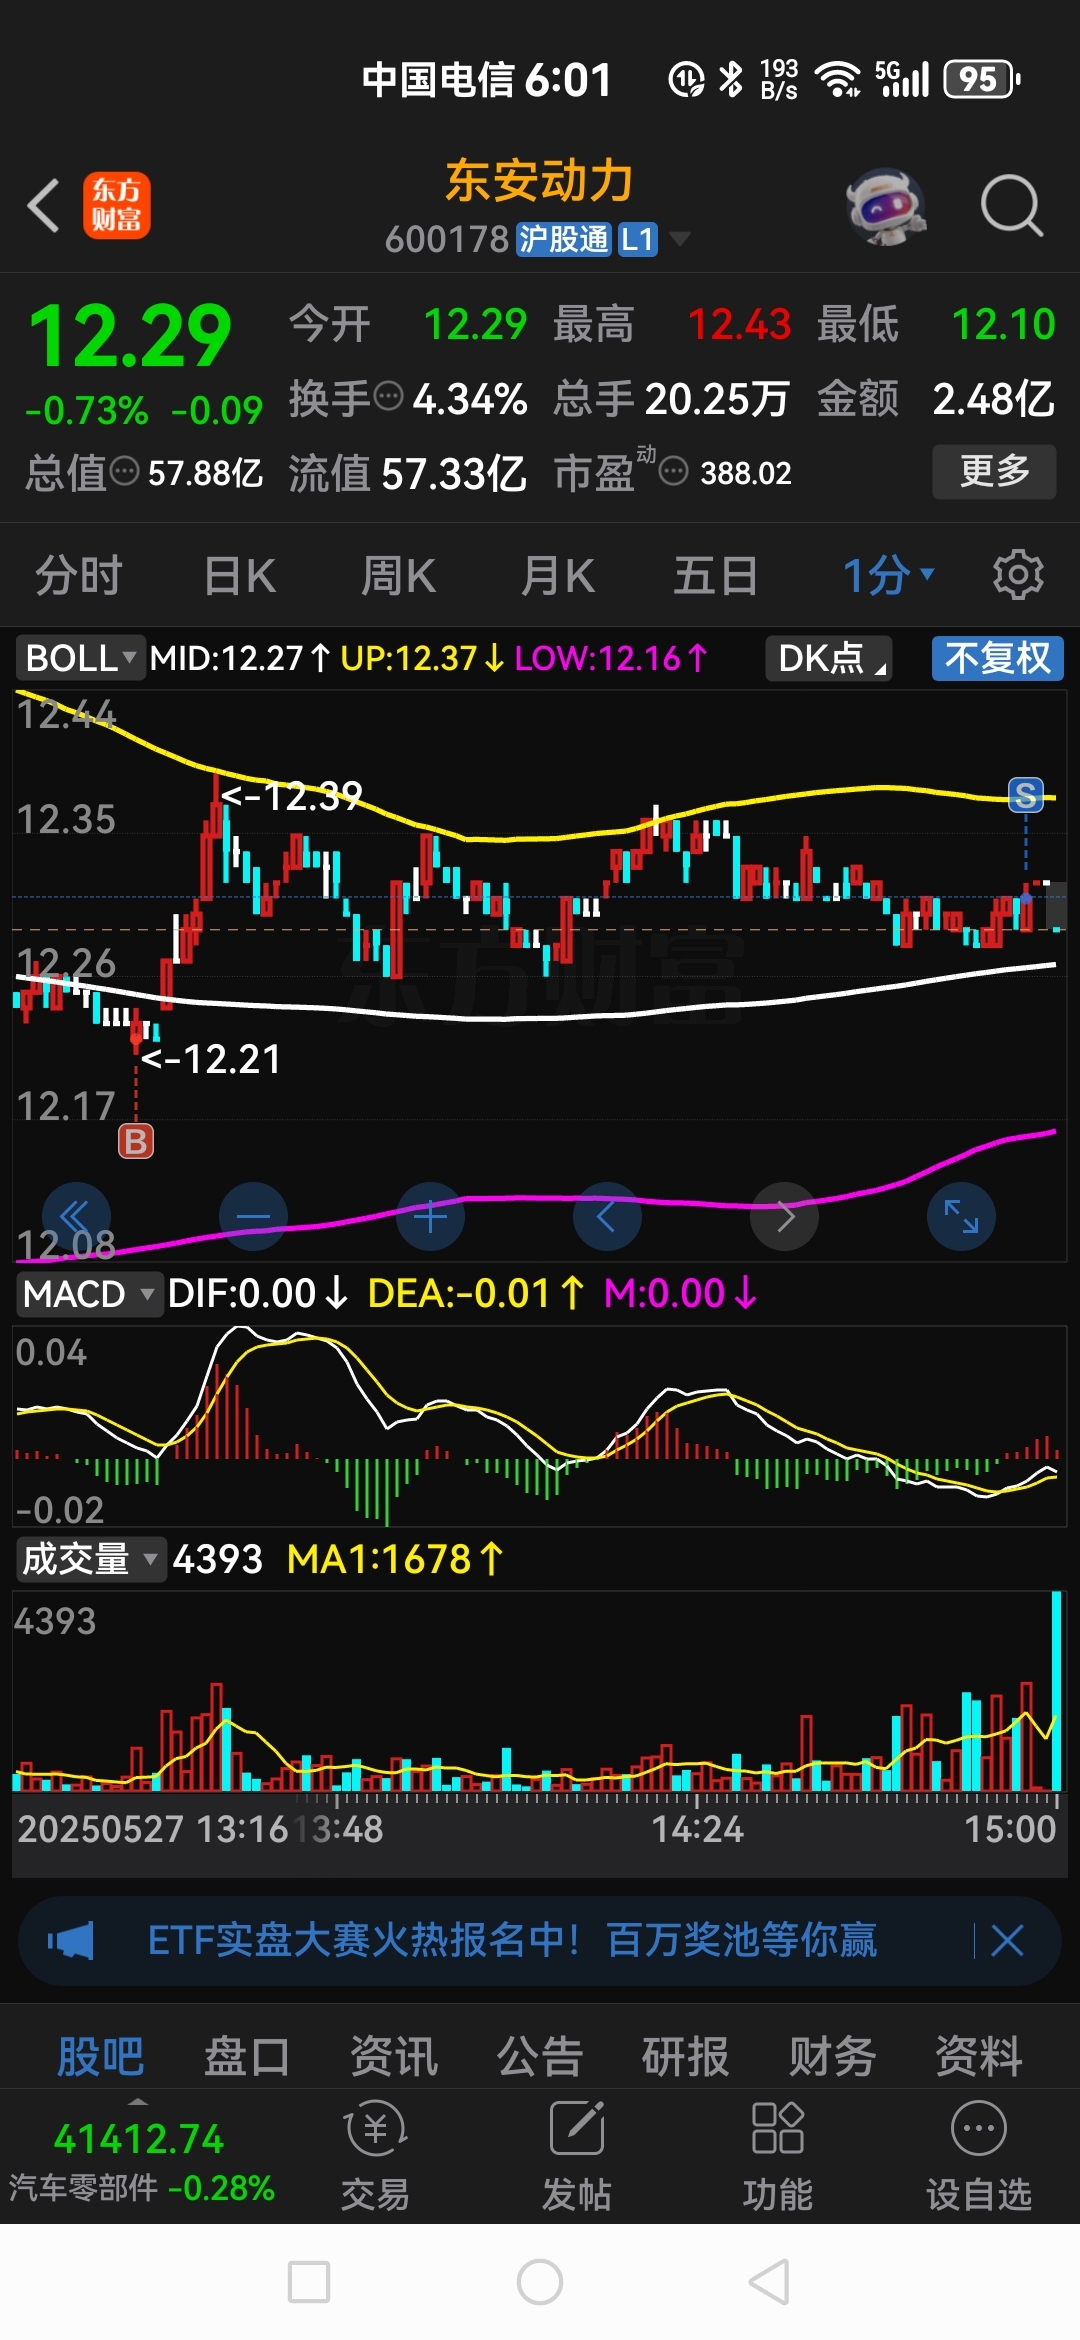Tap 总手 20.25万 value
This screenshot has height=2340, width=1080.
717,399
